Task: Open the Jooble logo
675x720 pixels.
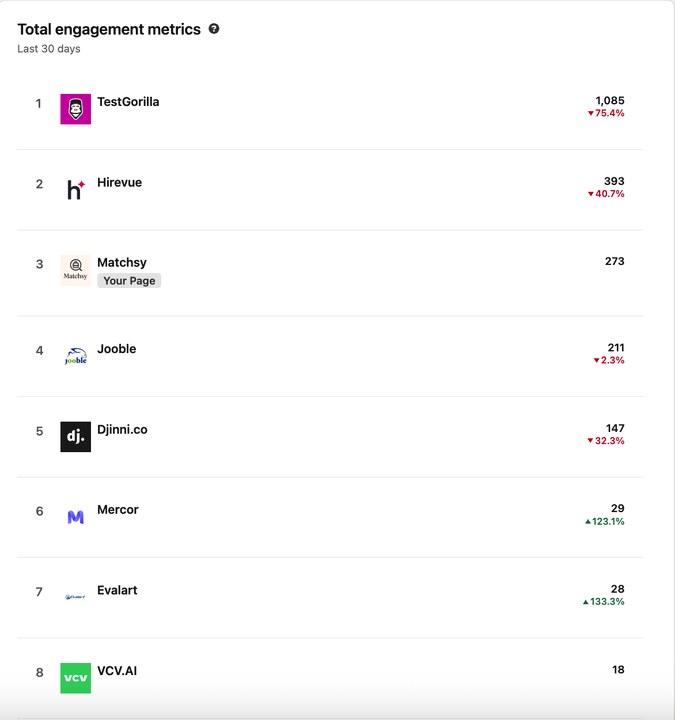Action: tap(75, 356)
